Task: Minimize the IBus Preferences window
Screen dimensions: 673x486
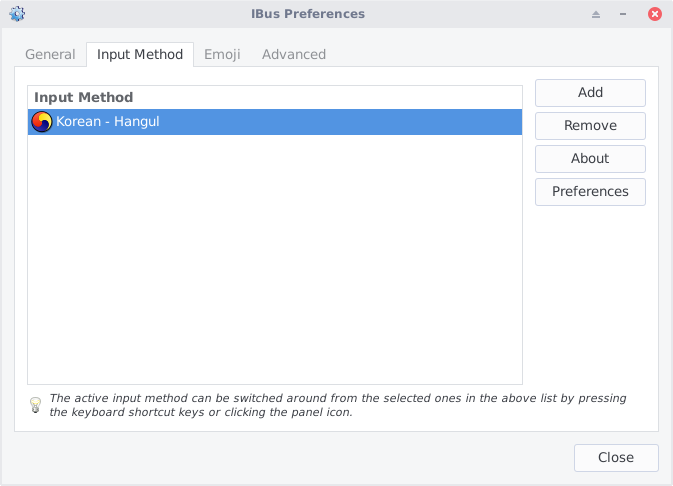Action: coord(623,14)
